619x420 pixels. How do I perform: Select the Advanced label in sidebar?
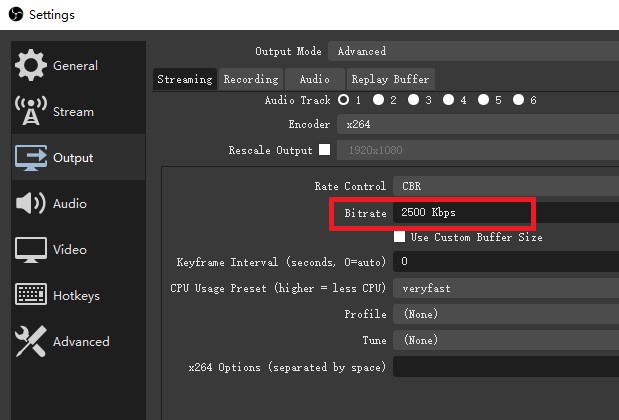pos(81,341)
